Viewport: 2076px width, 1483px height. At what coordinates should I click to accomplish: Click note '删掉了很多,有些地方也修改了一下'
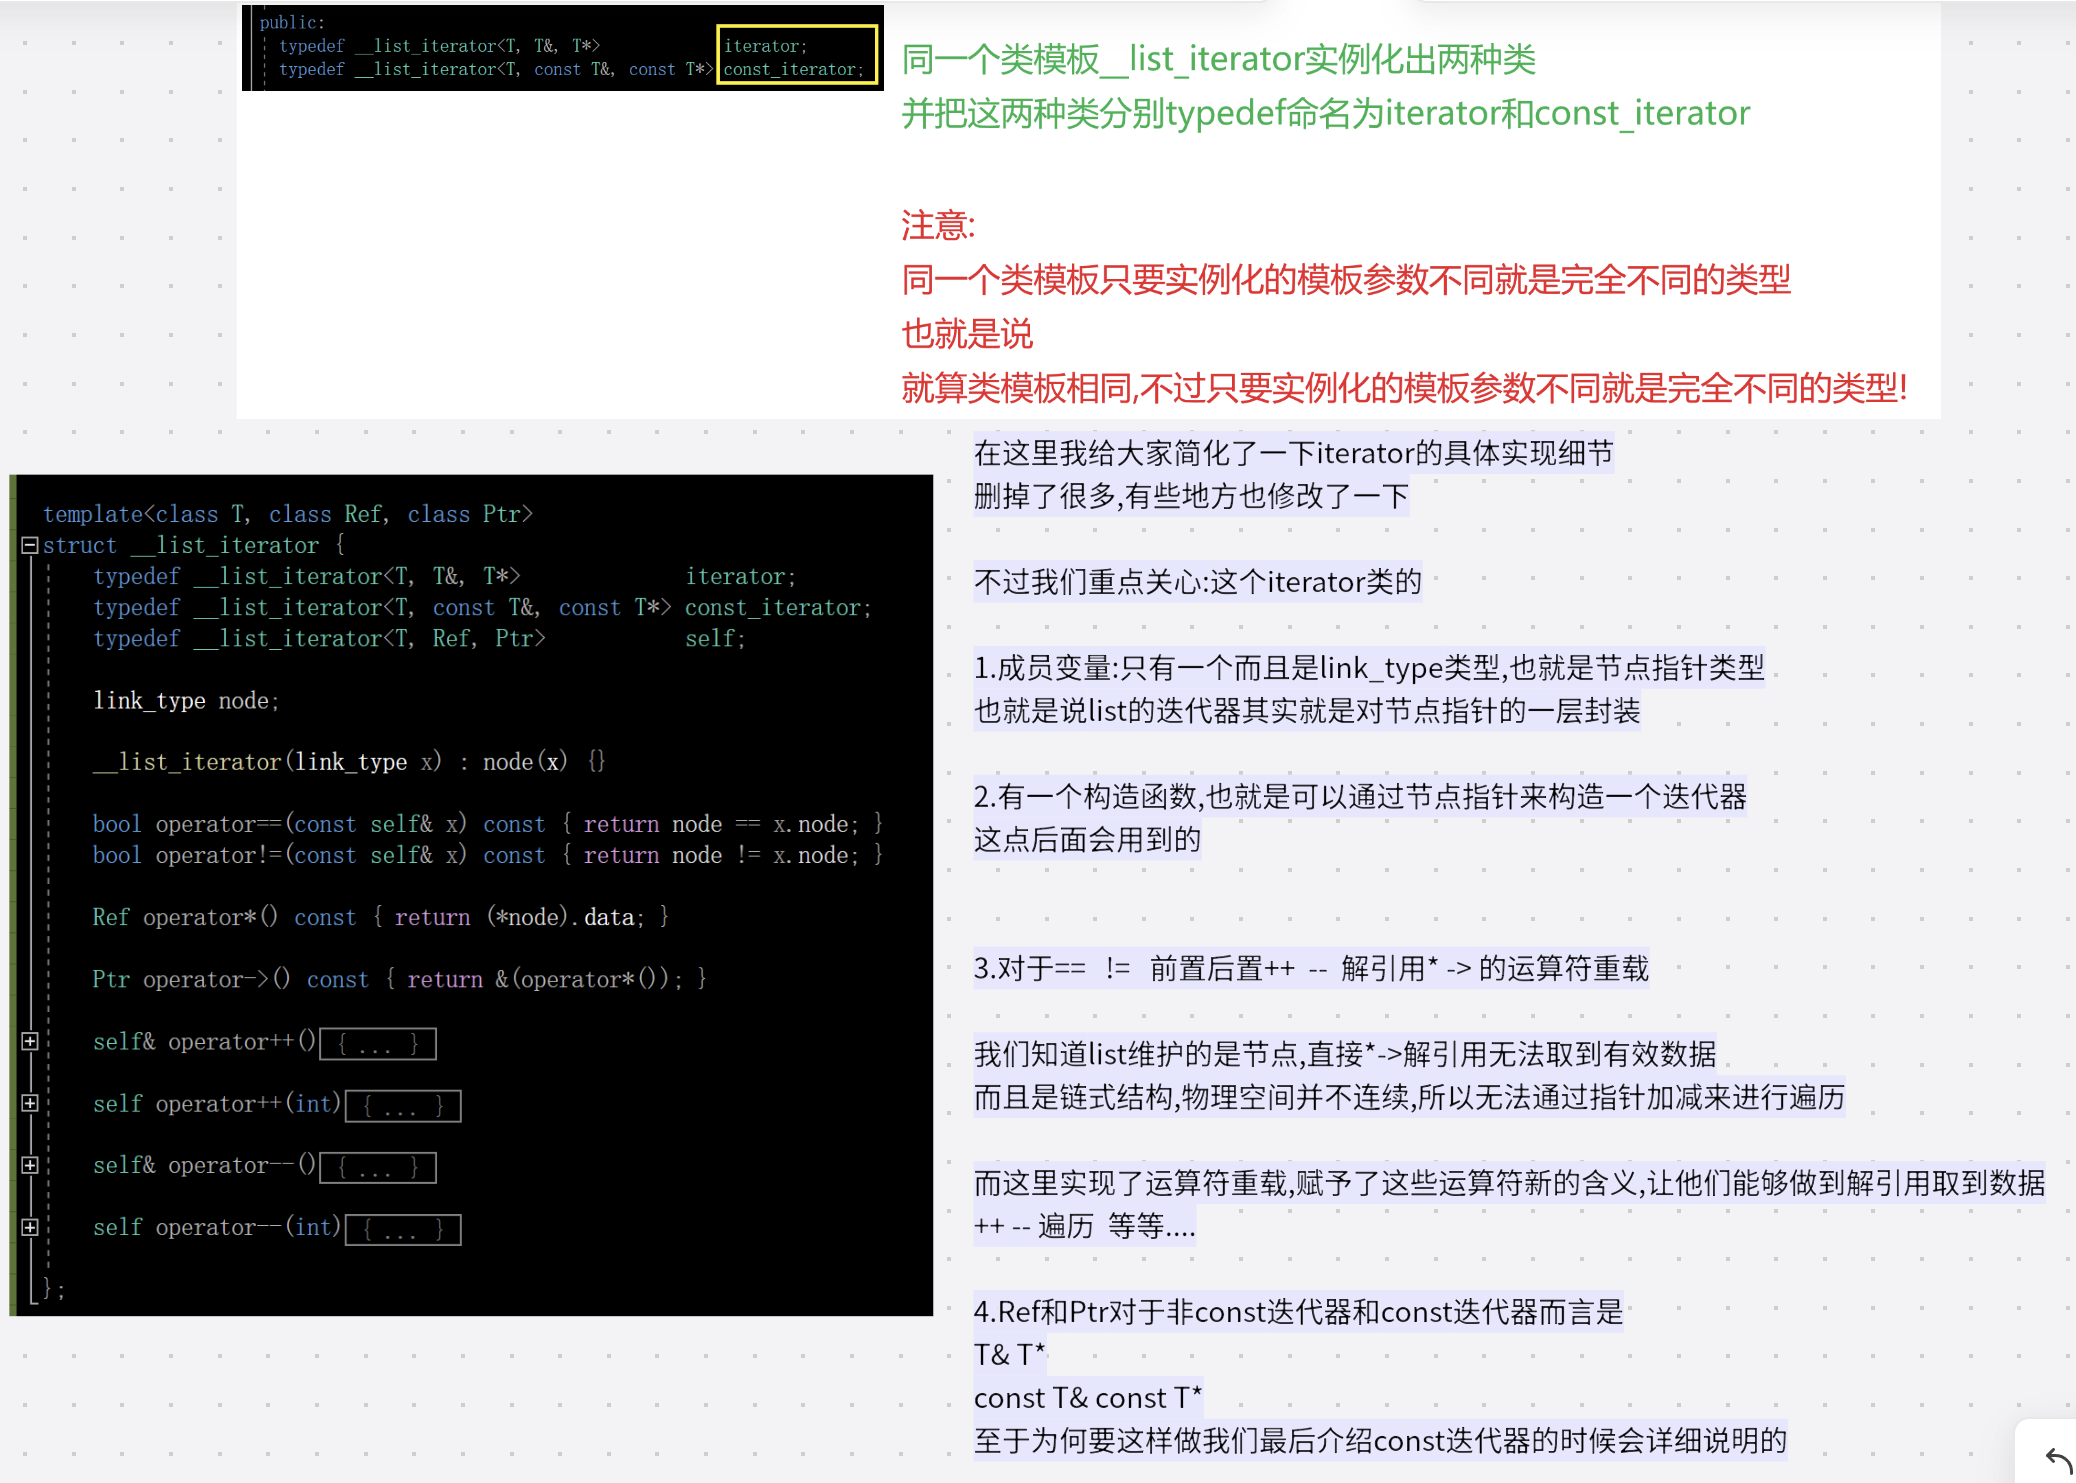point(1191,496)
